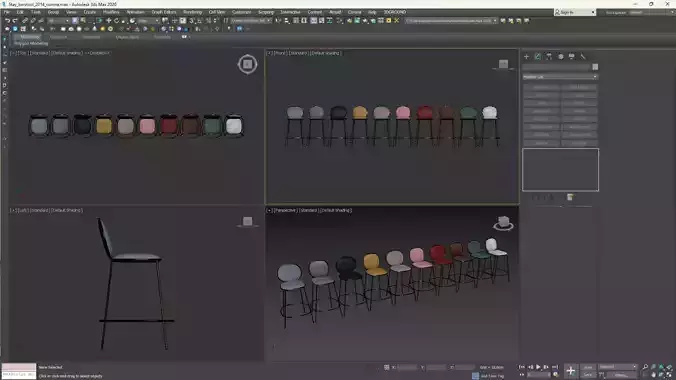Open the Selected key filter dropdown
This screenshot has height=380, width=676.
618,367
